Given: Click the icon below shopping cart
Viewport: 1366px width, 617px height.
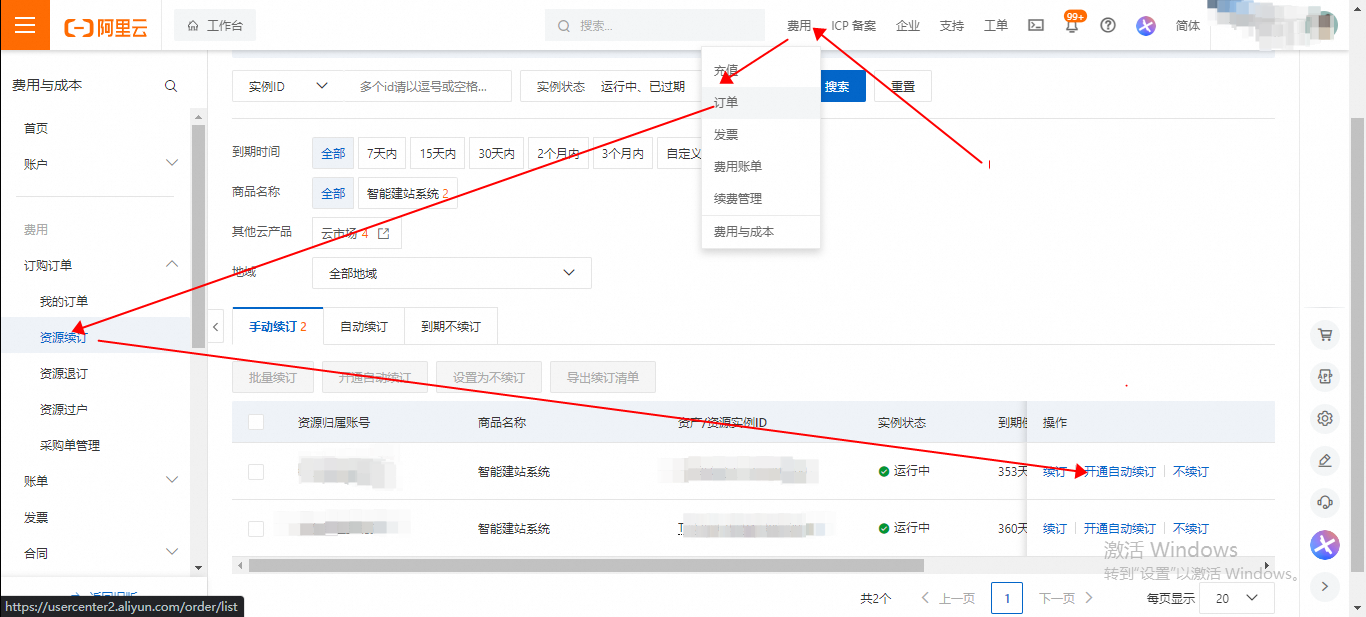Looking at the screenshot, I should (x=1325, y=377).
